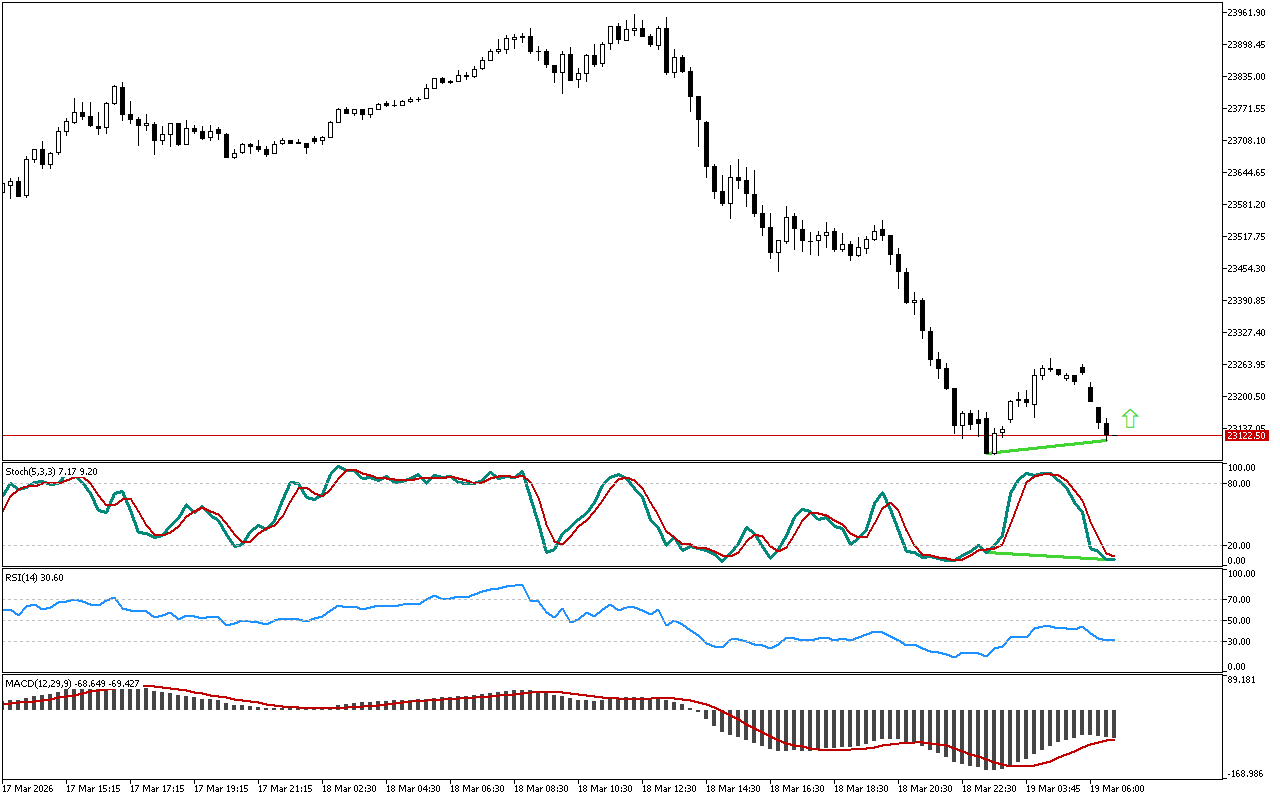Screen dimensions: 1280x800
Task: Click the green trend line in Stochastic panel
Action: [x=1048, y=556]
